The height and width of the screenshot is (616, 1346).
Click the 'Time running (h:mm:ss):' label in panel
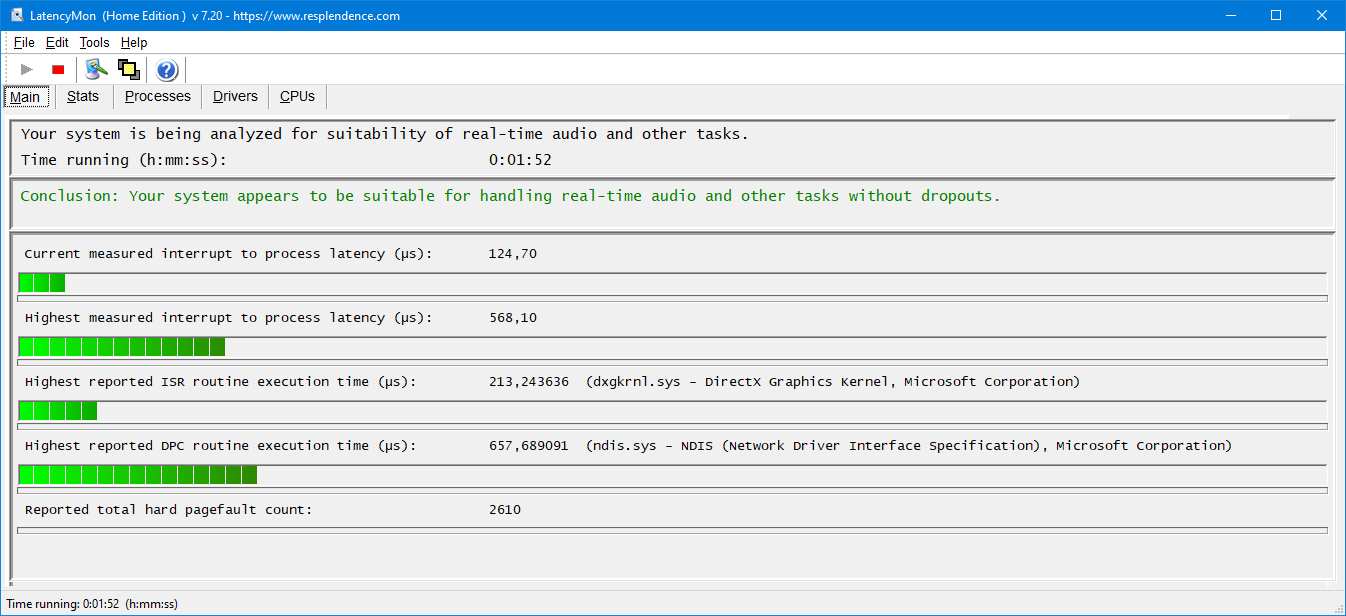click(x=124, y=160)
